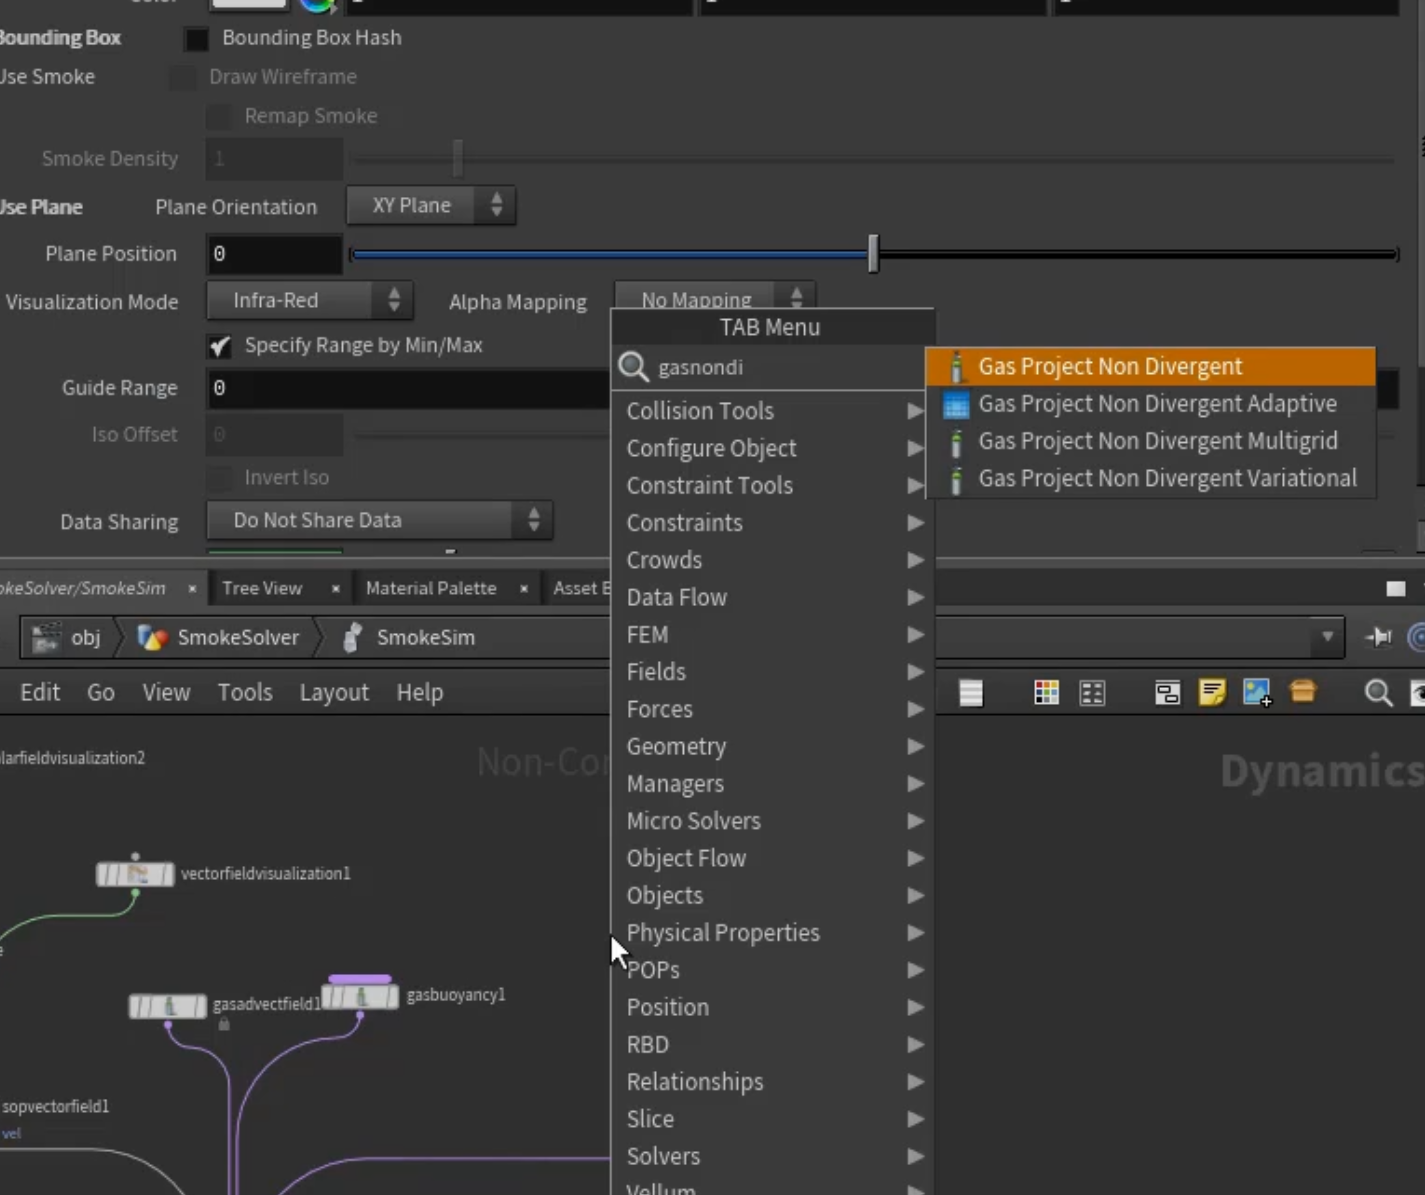Select the gasbuoyancy1 node
This screenshot has width=1425, height=1195.
tap(360, 996)
